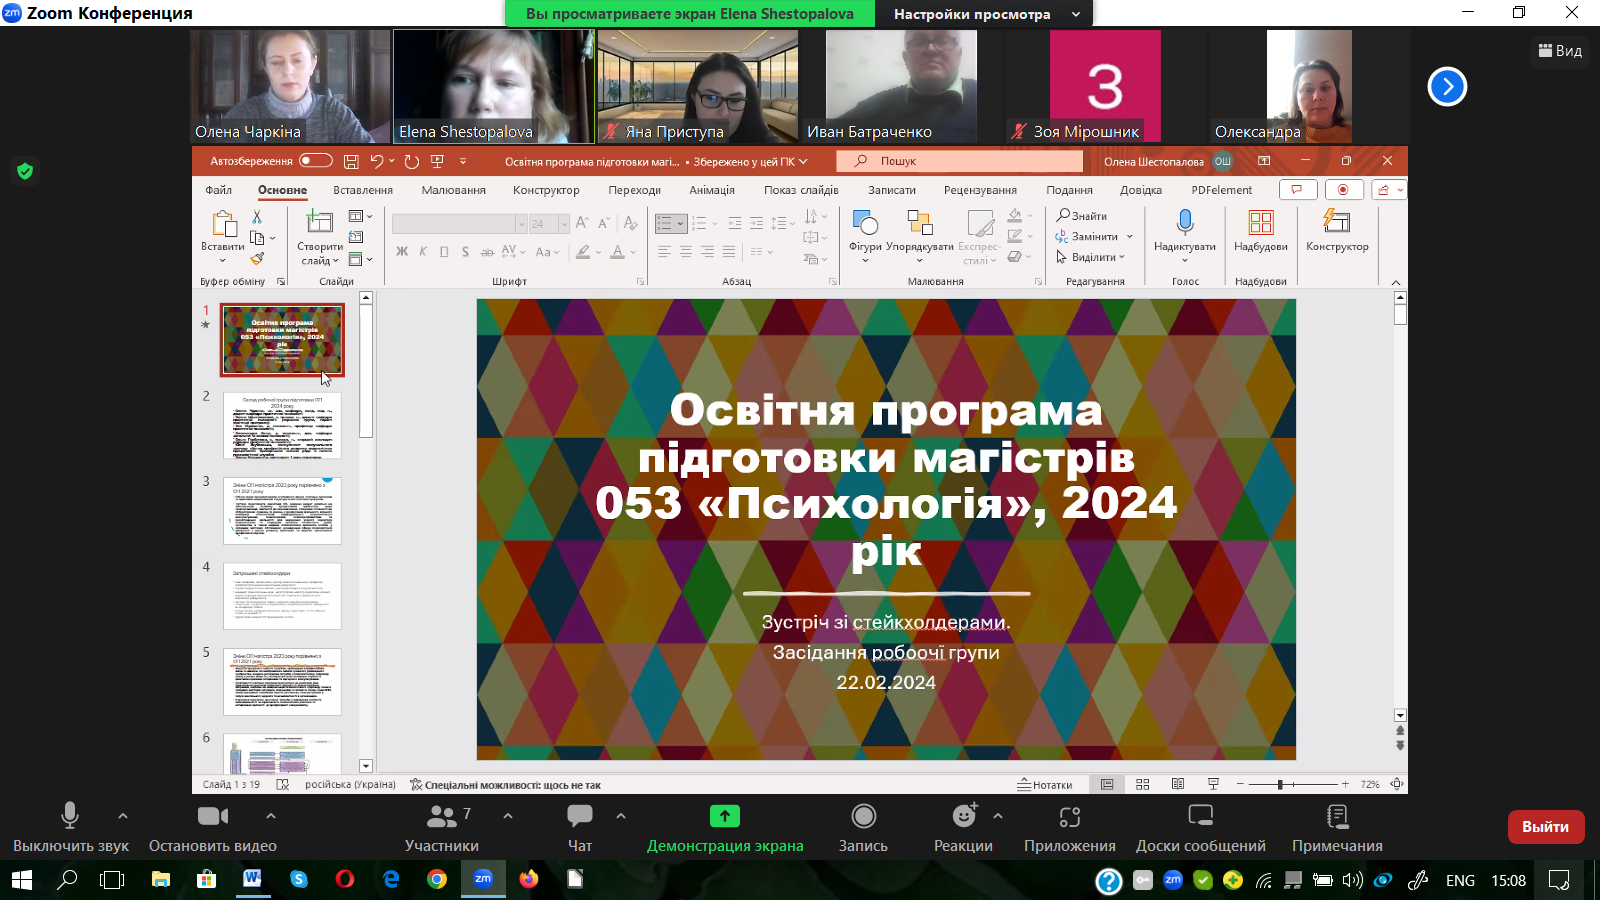The width and height of the screenshot is (1600, 900).
Task: Increase font size icon
Action: click(x=582, y=223)
